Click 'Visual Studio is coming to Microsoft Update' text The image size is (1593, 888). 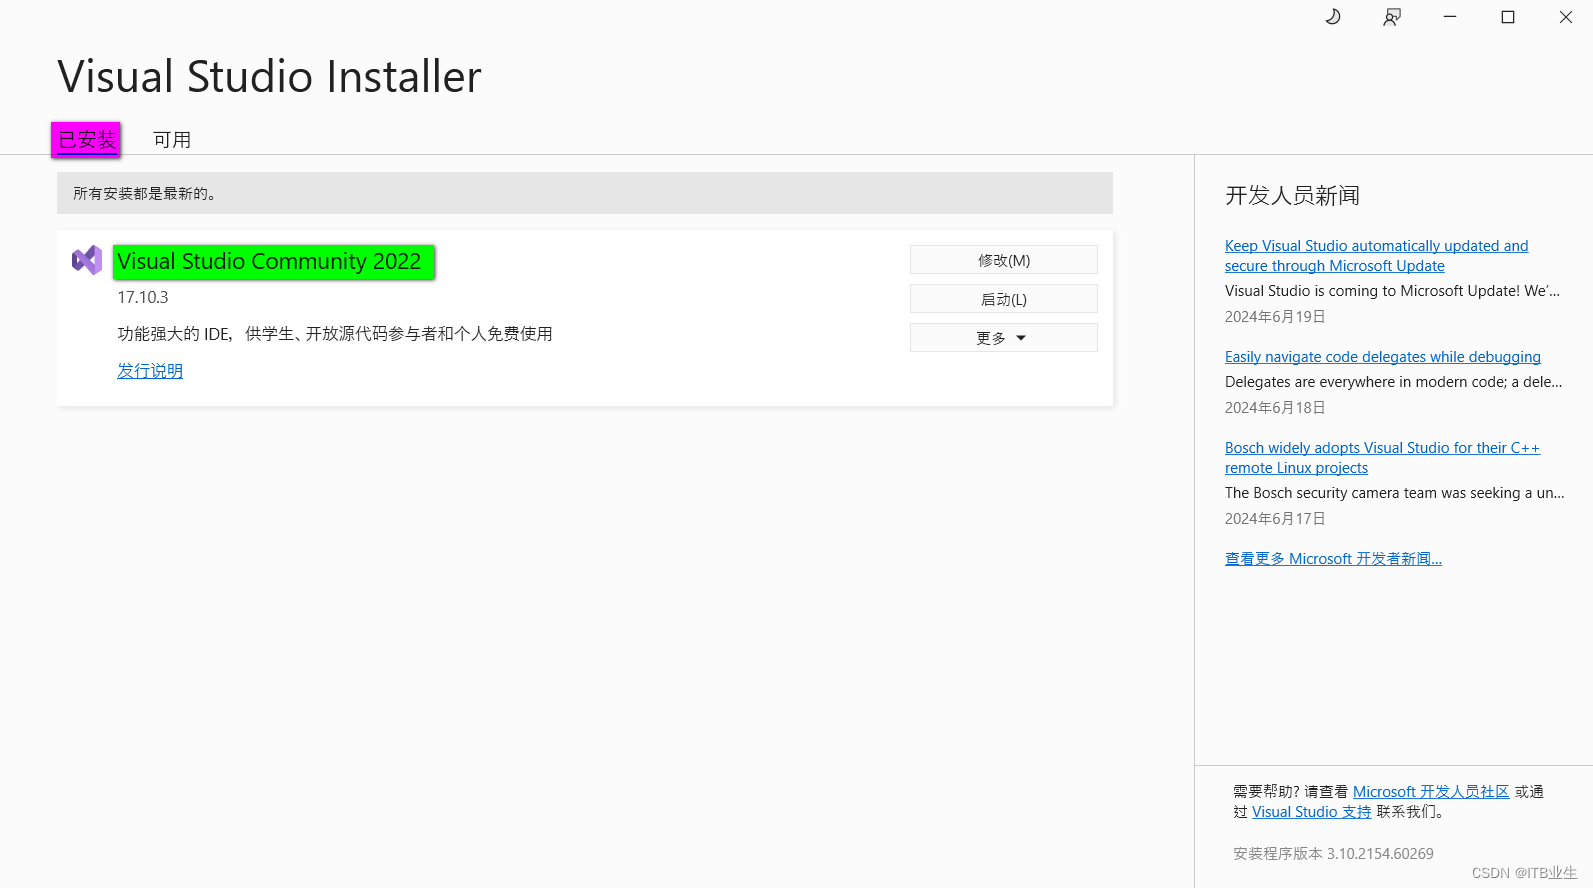click(x=1392, y=291)
